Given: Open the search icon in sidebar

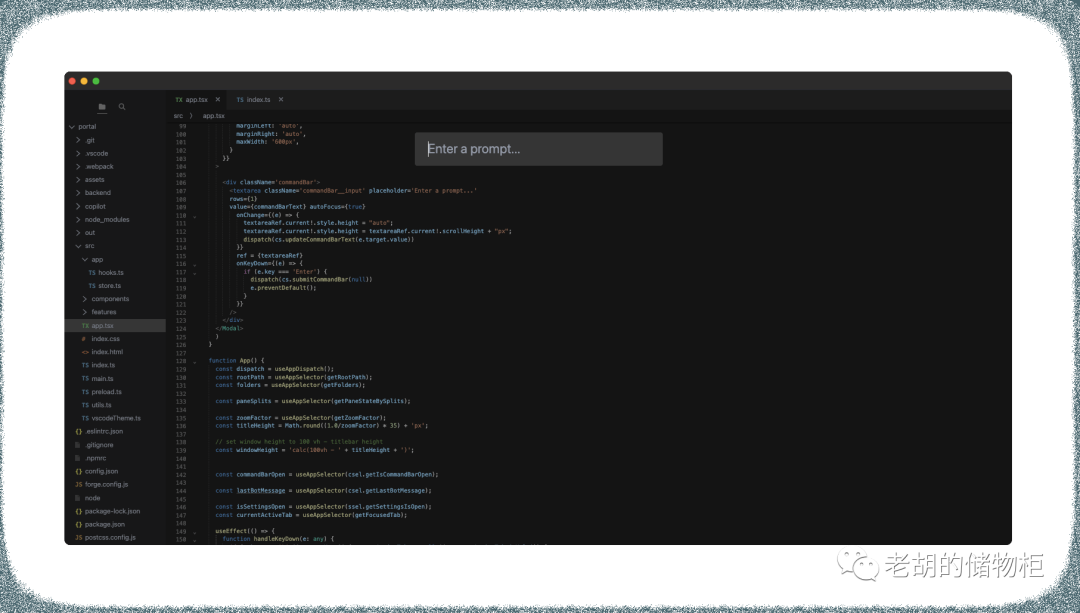Looking at the screenshot, I should tap(122, 107).
